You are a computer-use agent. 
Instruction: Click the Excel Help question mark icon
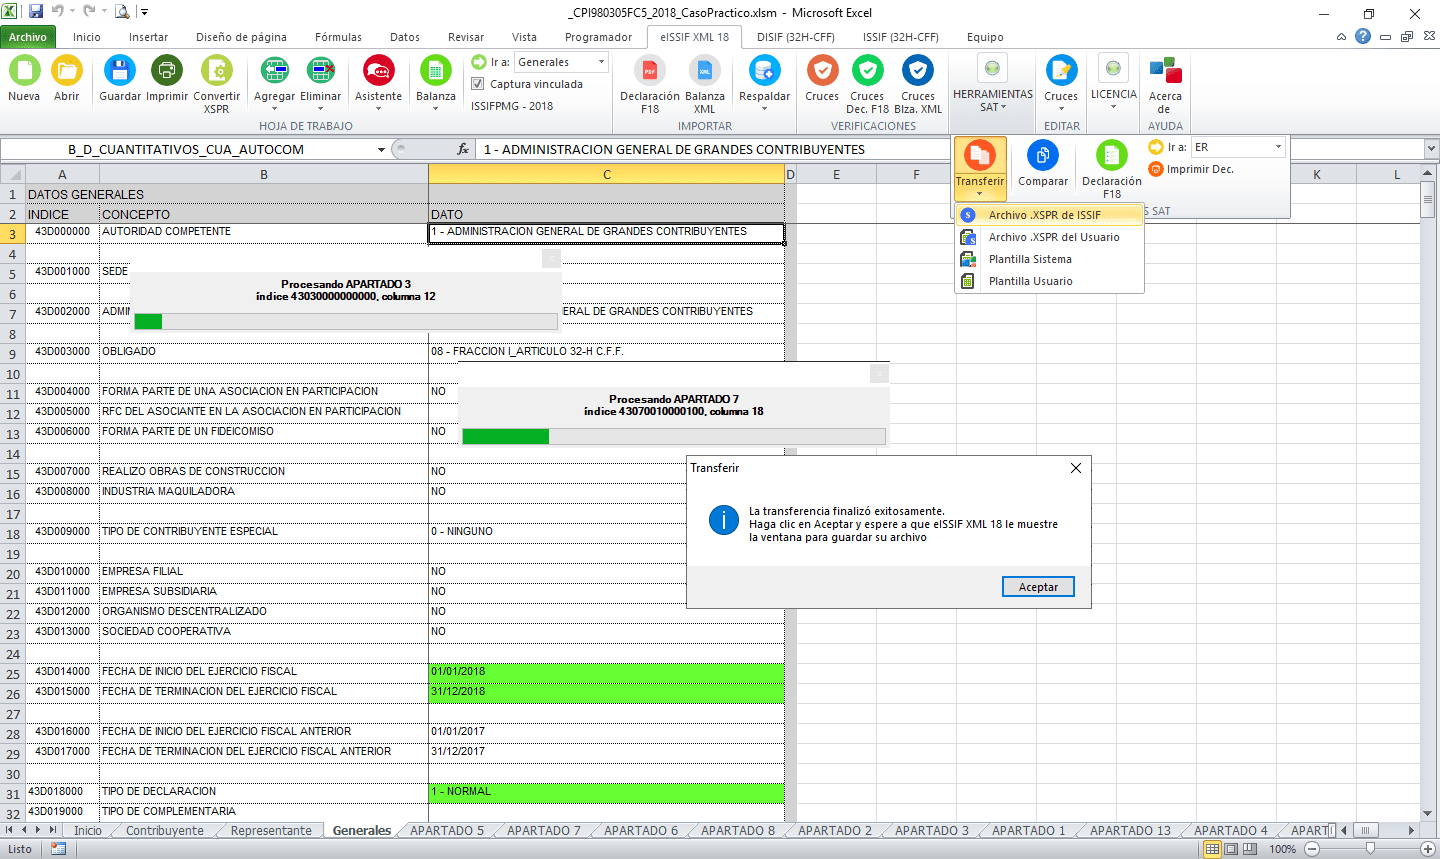click(x=1363, y=36)
